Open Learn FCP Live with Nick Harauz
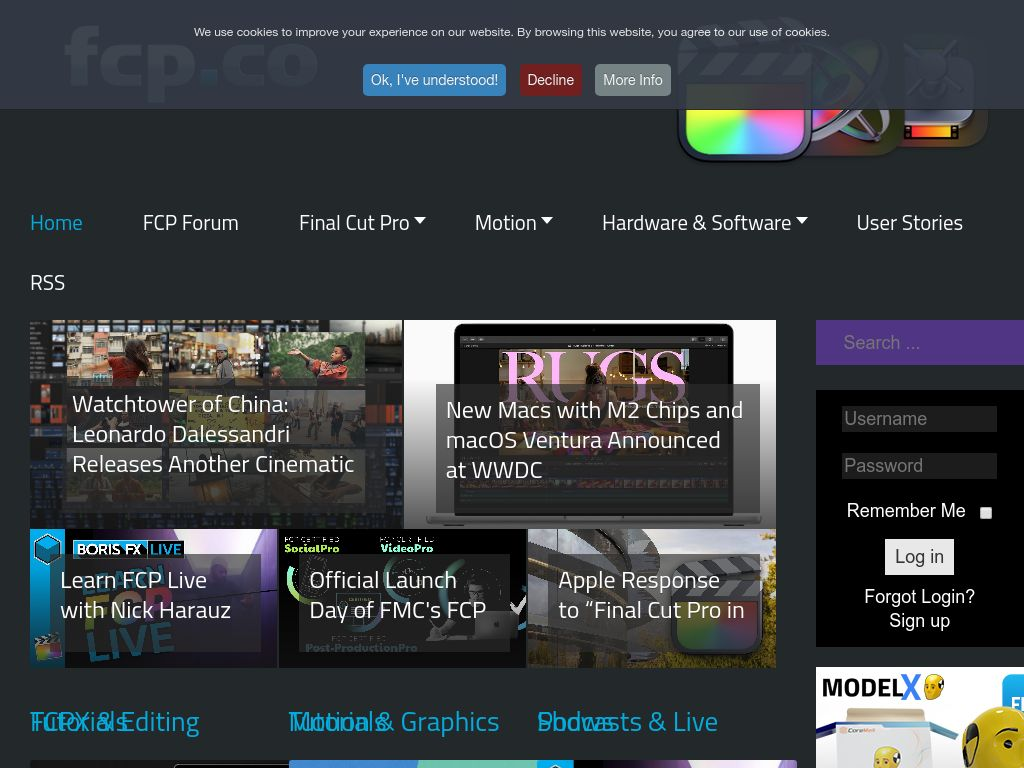 [x=146, y=595]
